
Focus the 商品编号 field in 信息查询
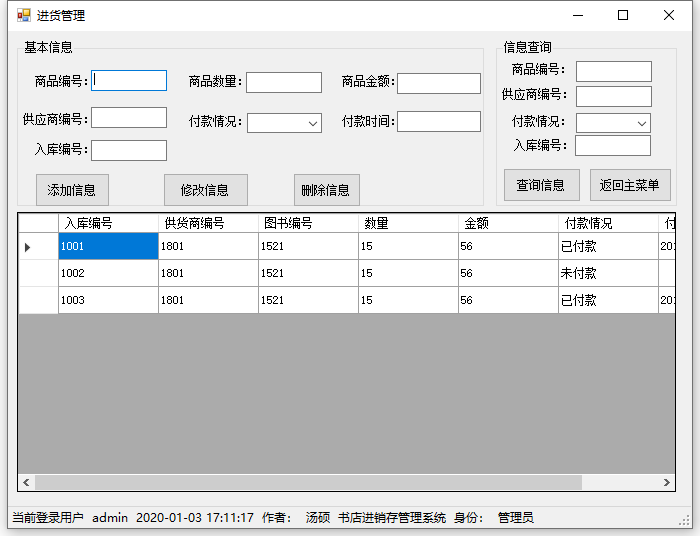(x=614, y=71)
